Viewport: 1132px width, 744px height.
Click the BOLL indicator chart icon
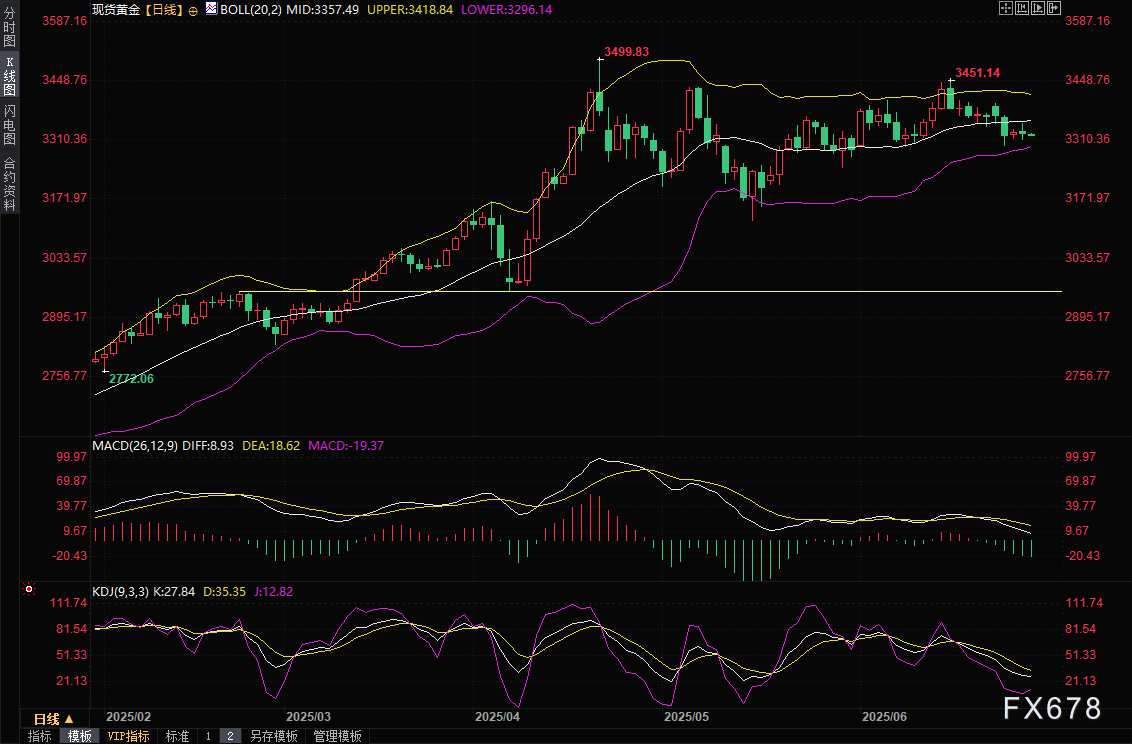210,8
